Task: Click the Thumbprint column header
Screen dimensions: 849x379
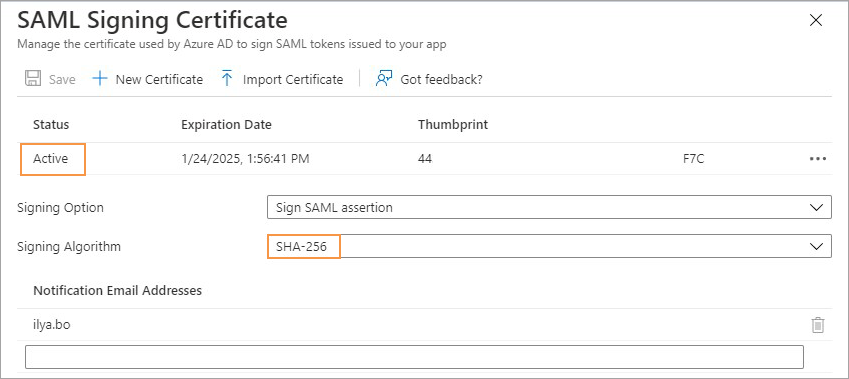Action: [x=453, y=125]
